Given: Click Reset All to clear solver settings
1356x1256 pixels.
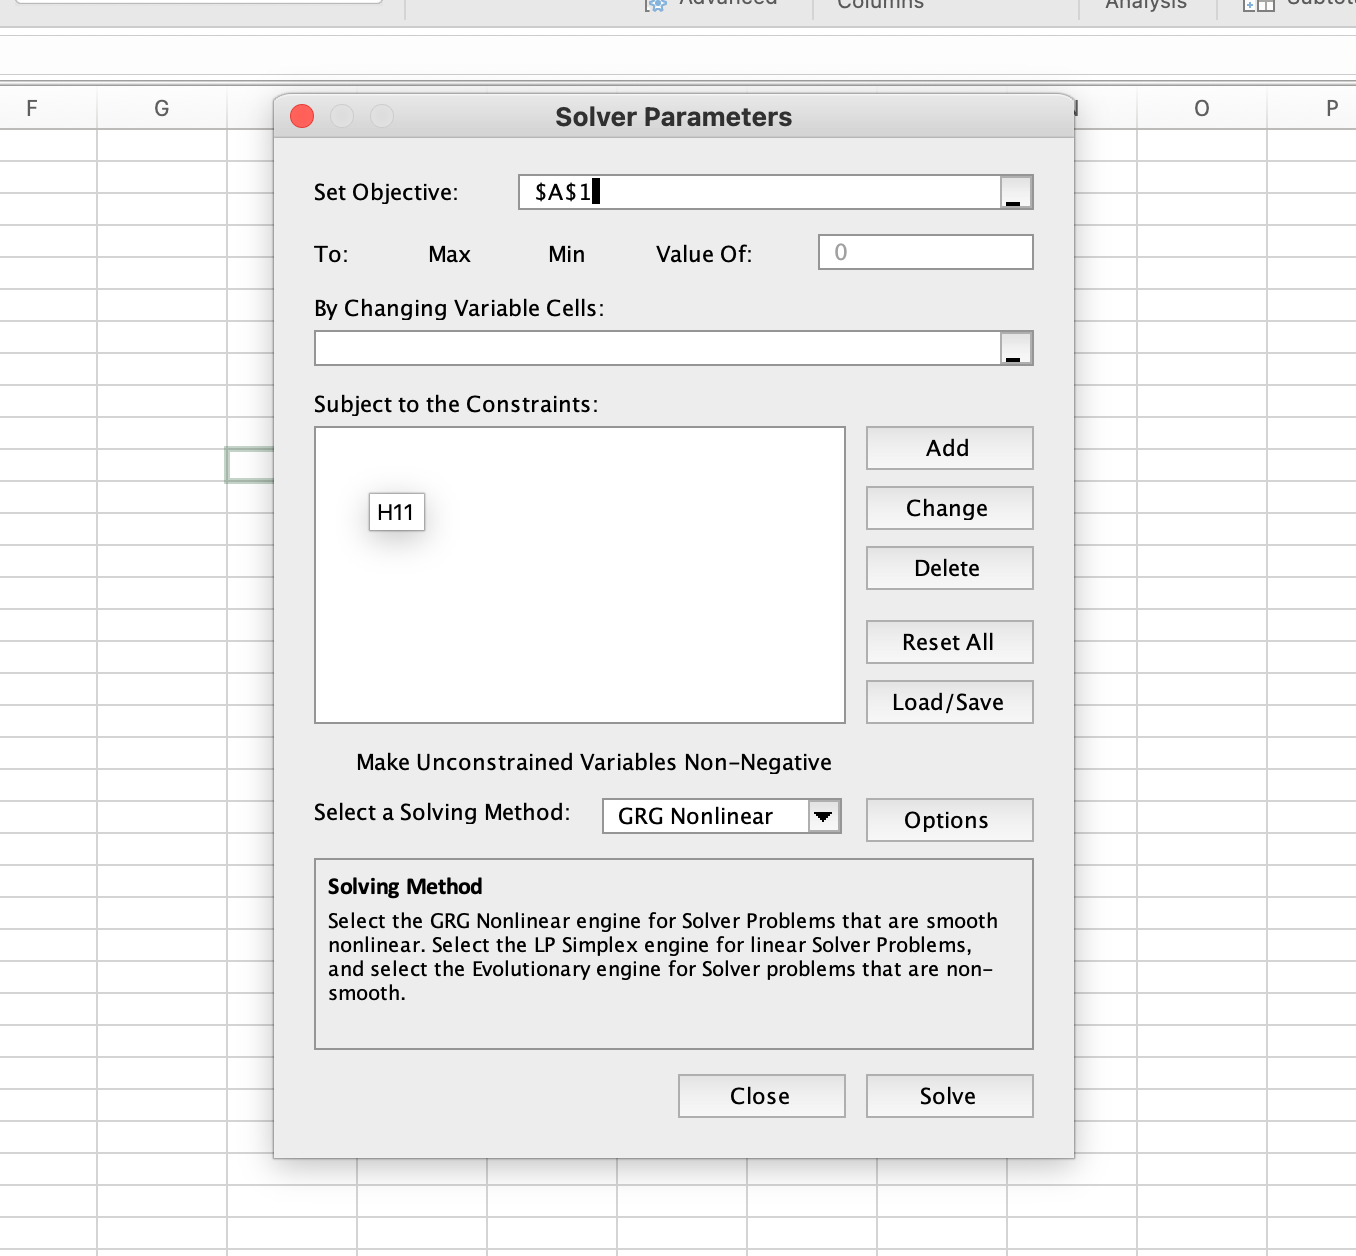Looking at the screenshot, I should pos(948,642).
